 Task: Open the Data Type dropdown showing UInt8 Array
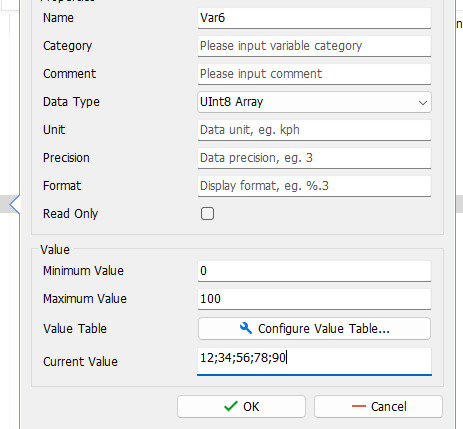pos(314,102)
